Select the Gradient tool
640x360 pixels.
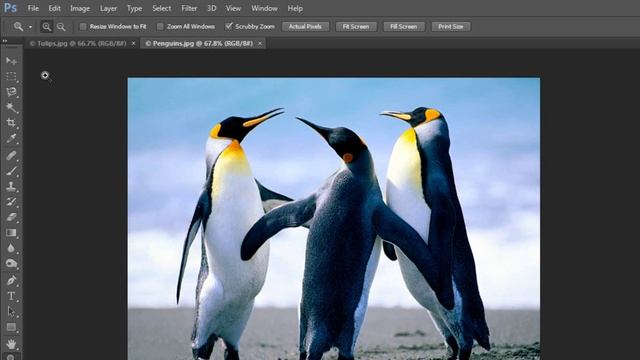pyautogui.click(x=11, y=233)
